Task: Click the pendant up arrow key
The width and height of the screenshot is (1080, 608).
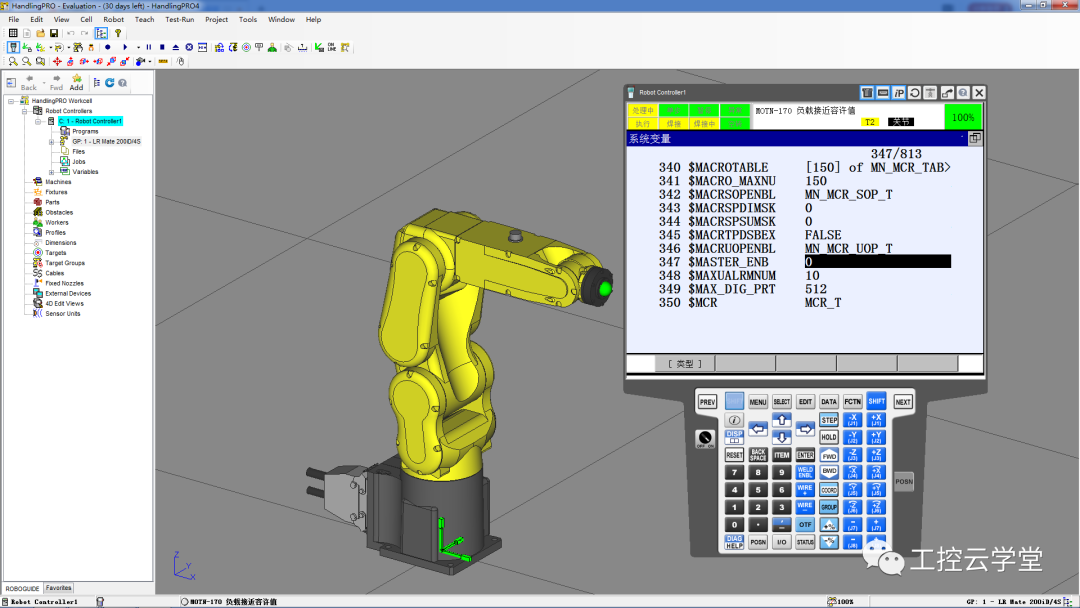Action: pyautogui.click(x=782, y=420)
